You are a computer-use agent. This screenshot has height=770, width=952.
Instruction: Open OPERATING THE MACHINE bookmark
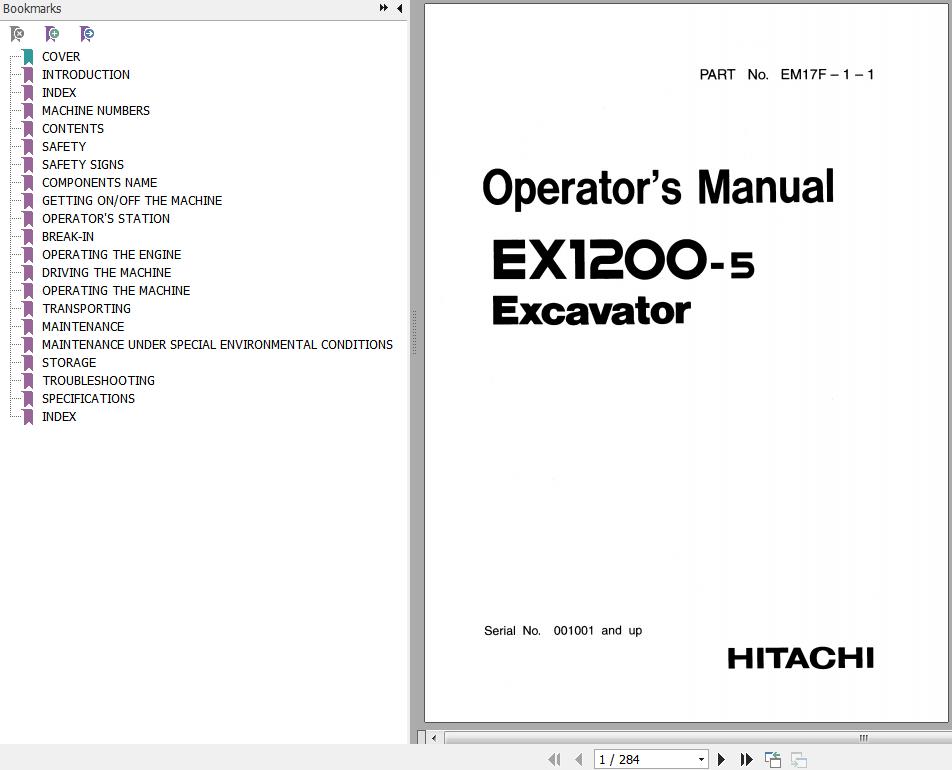click(x=116, y=291)
